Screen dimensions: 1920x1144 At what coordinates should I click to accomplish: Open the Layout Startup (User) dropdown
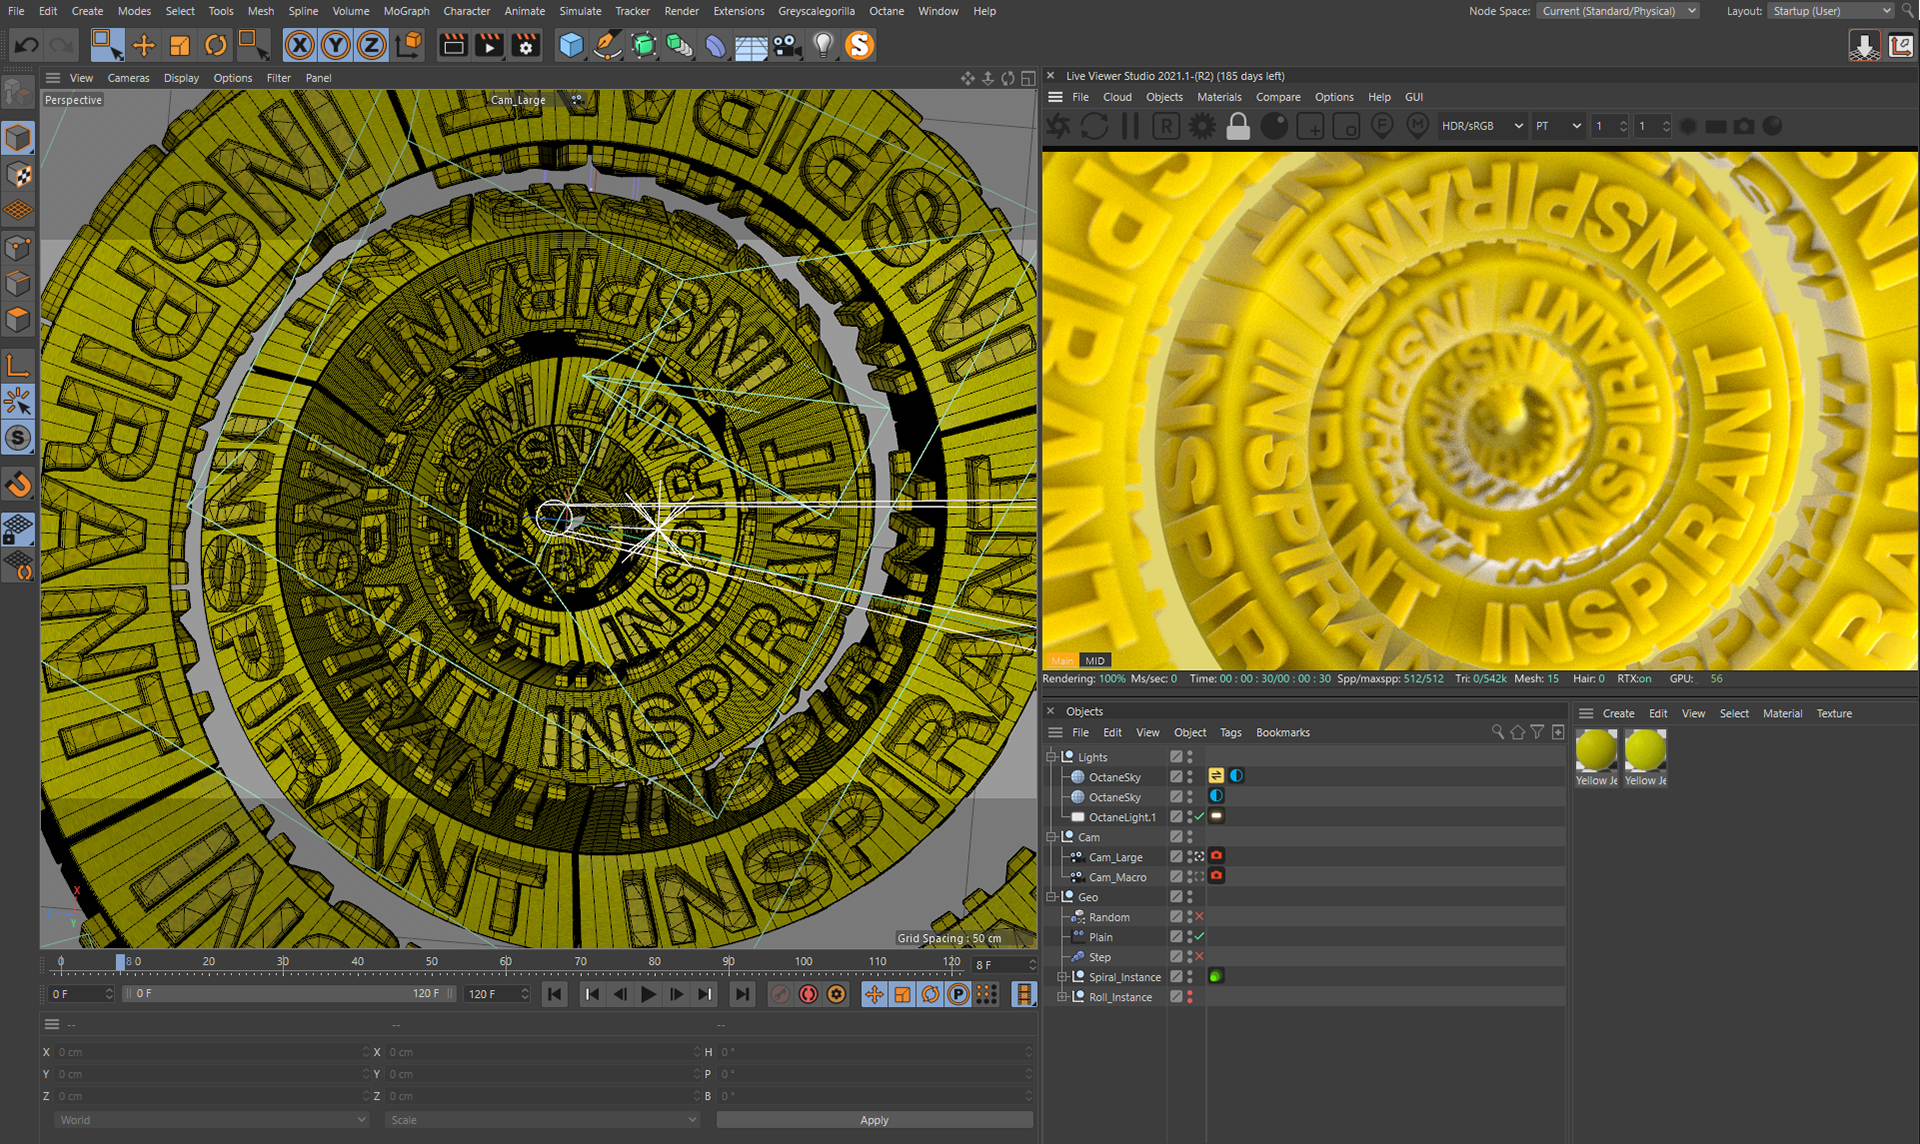click(1830, 11)
